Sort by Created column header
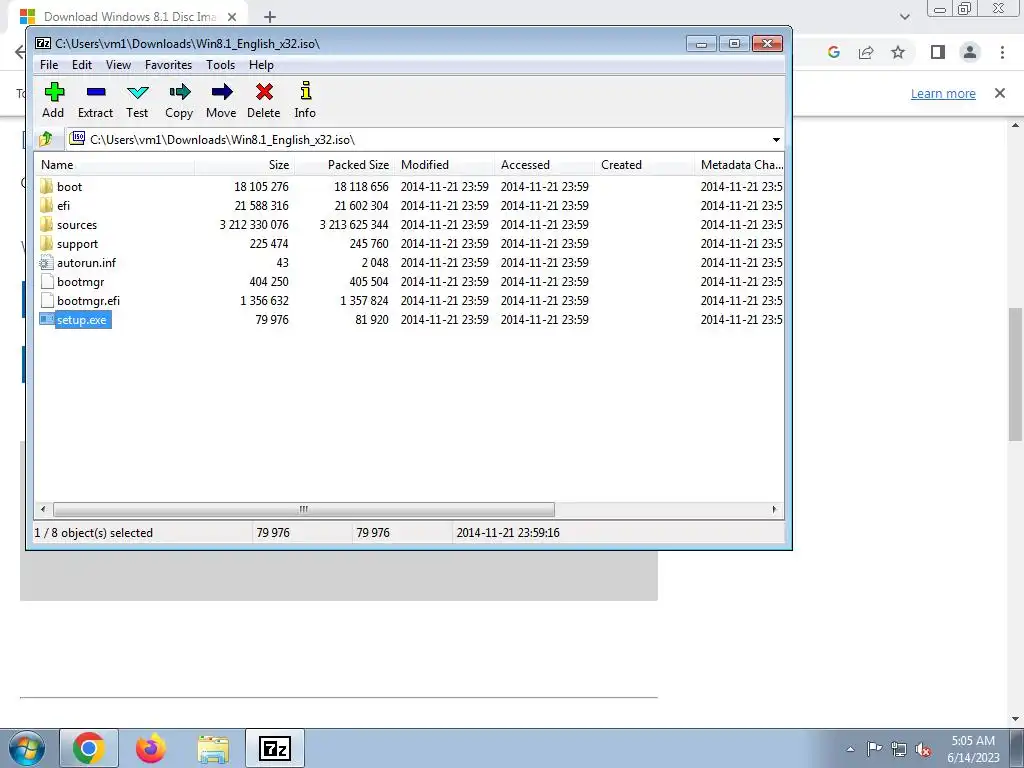The height and width of the screenshot is (768, 1024). click(644, 165)
